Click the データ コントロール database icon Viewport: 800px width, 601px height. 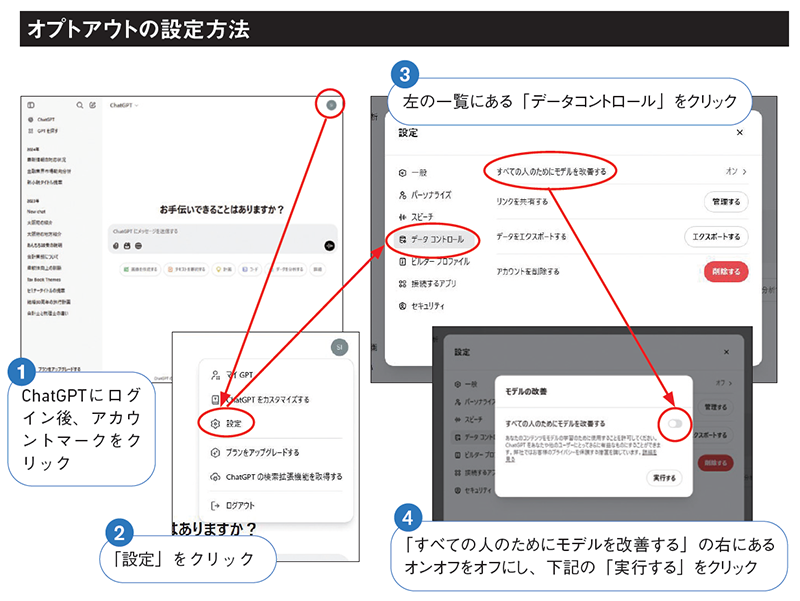point(403,239)
